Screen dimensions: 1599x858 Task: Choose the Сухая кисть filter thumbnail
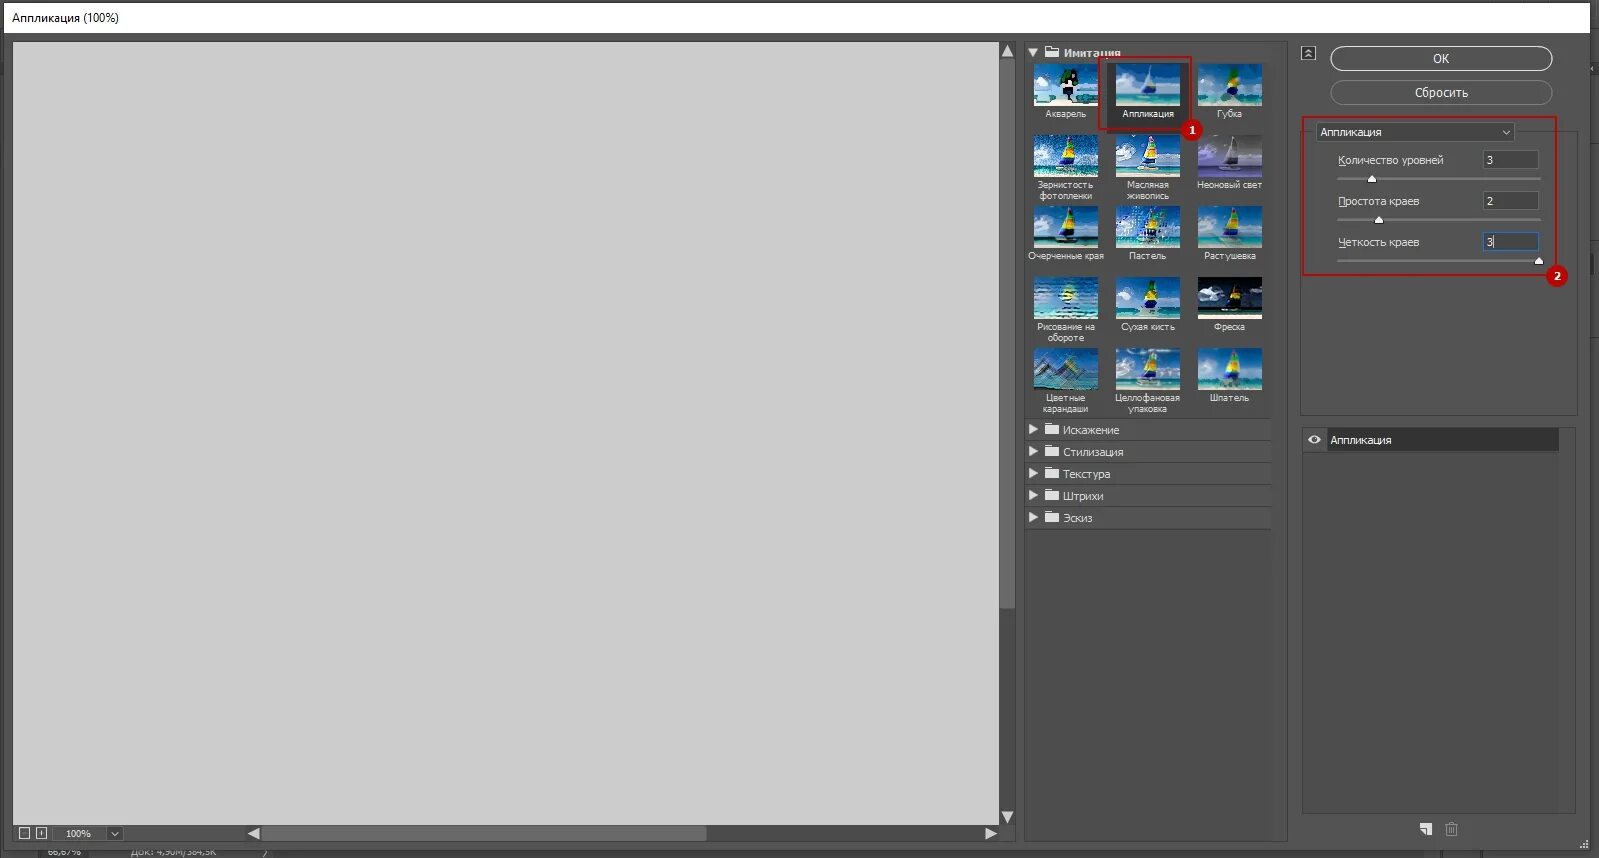pos(1148,298)
